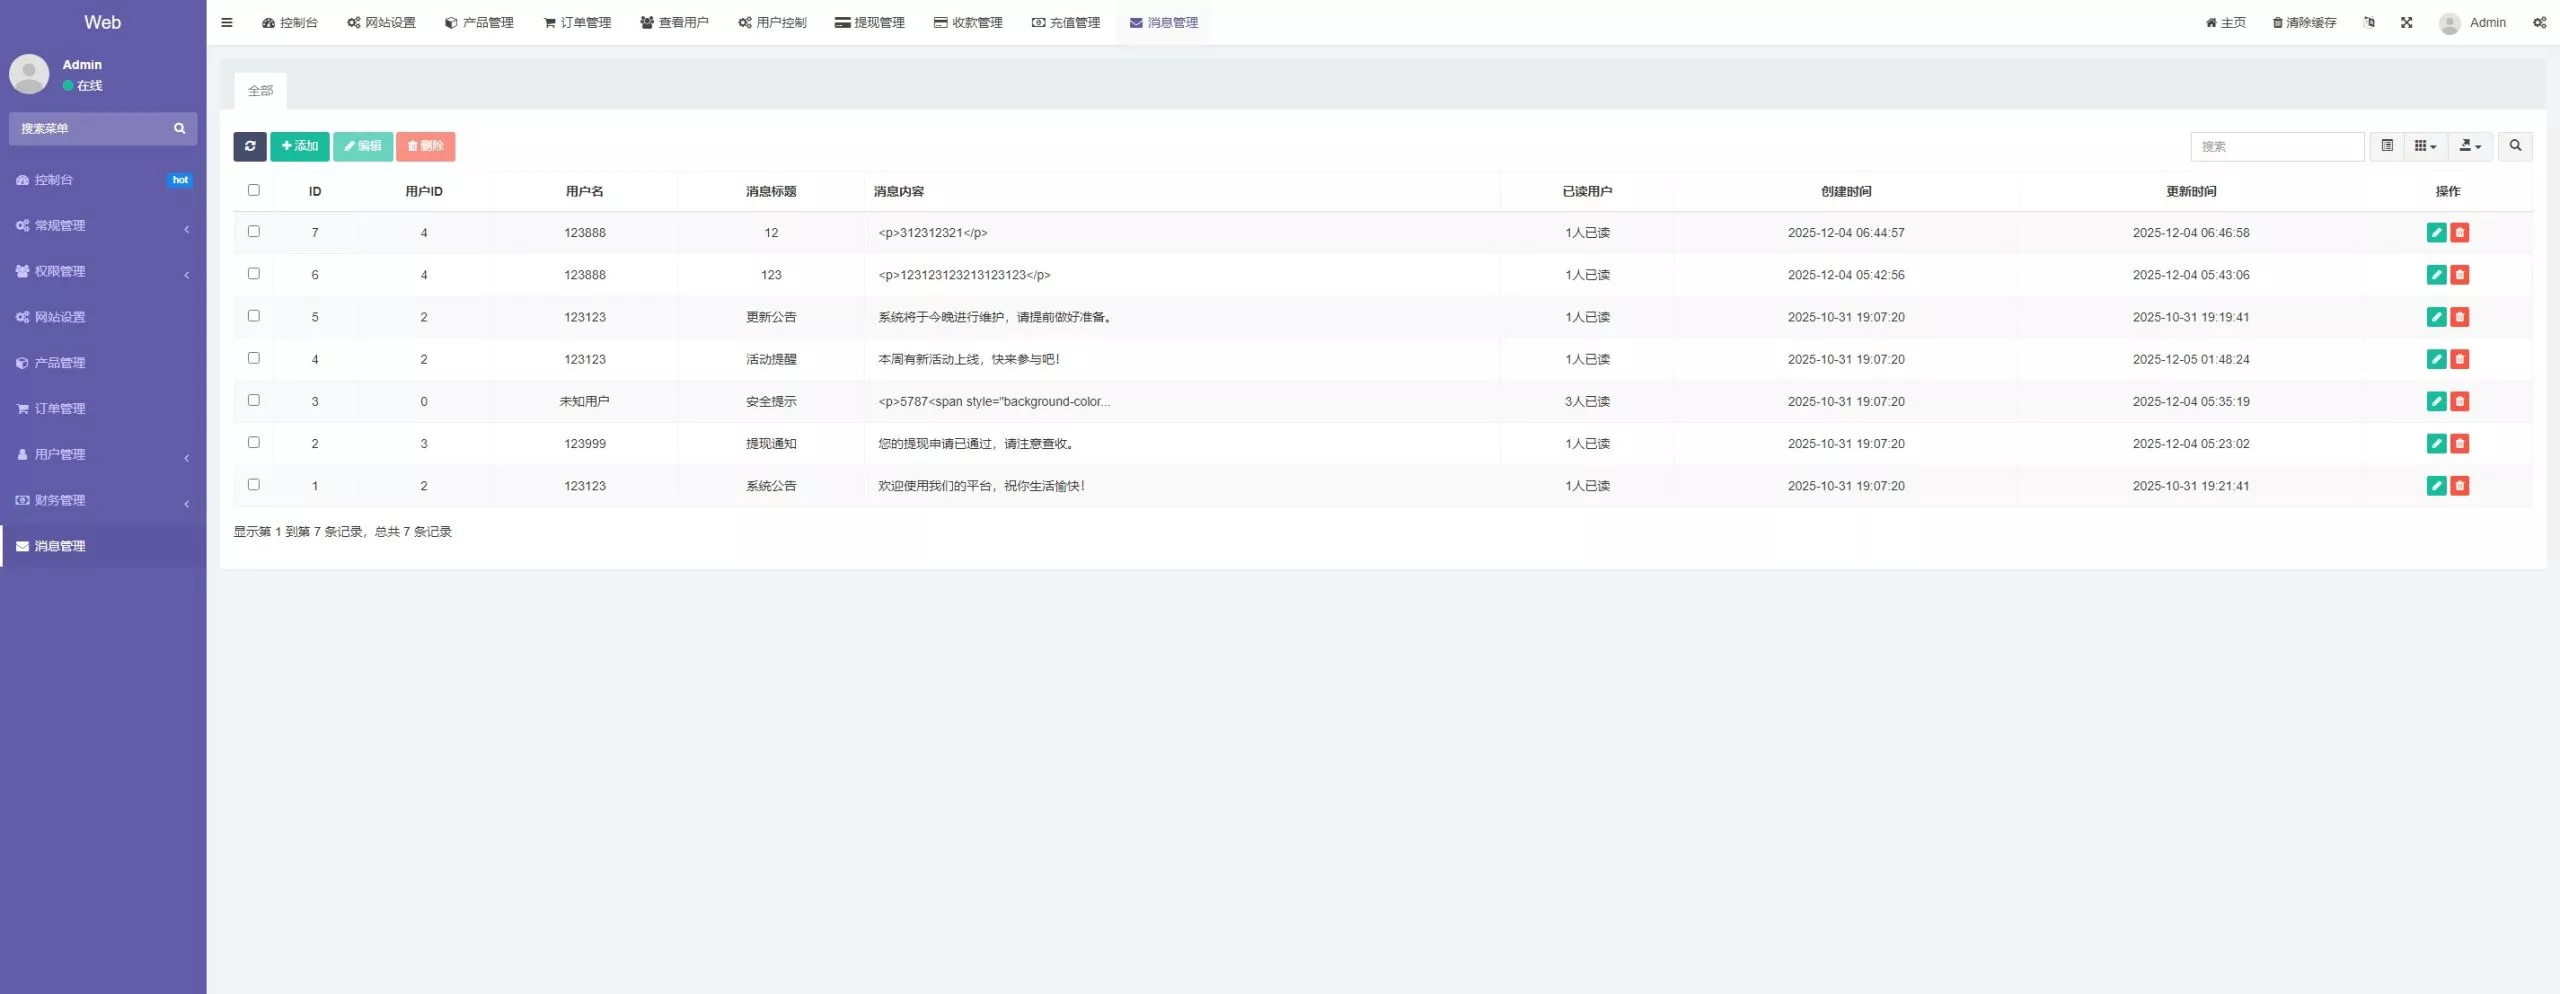Enter fullscreen mode via expand icon

point(2406,22)
